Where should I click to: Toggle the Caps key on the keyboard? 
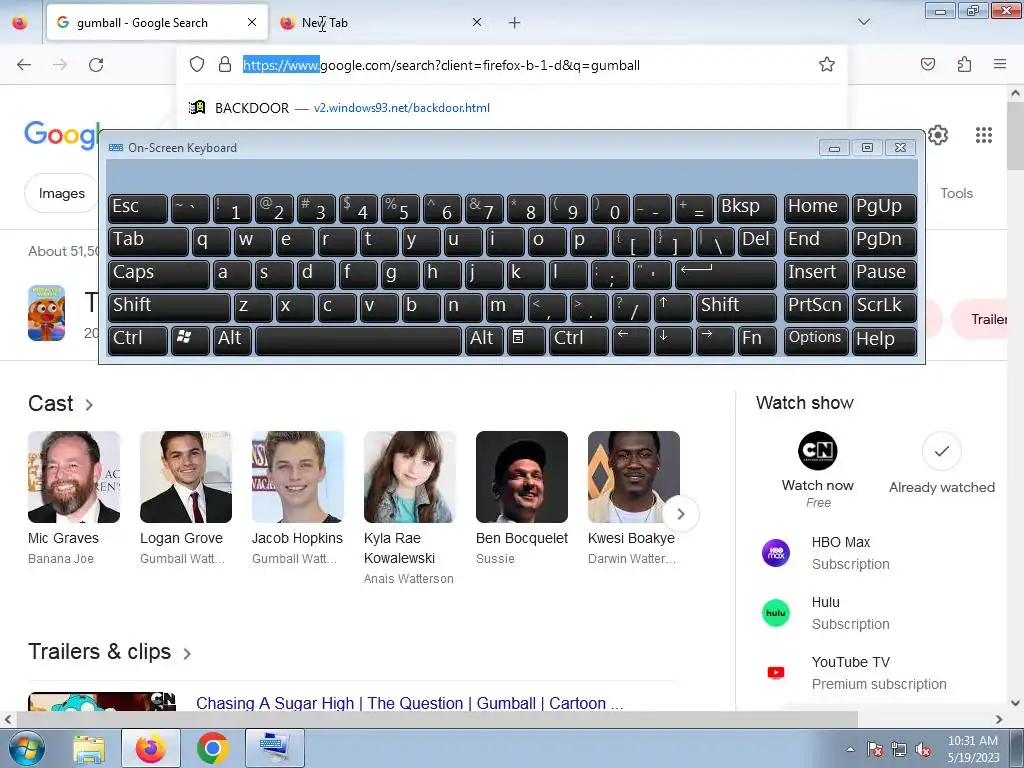click(x=159, y=274)
